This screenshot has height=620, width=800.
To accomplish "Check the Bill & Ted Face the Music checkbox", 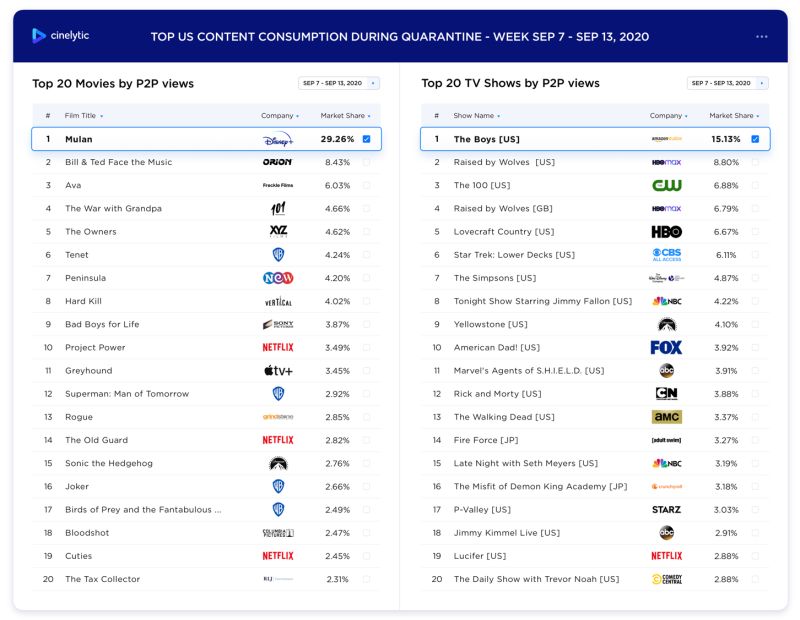I will click(366, 162).
